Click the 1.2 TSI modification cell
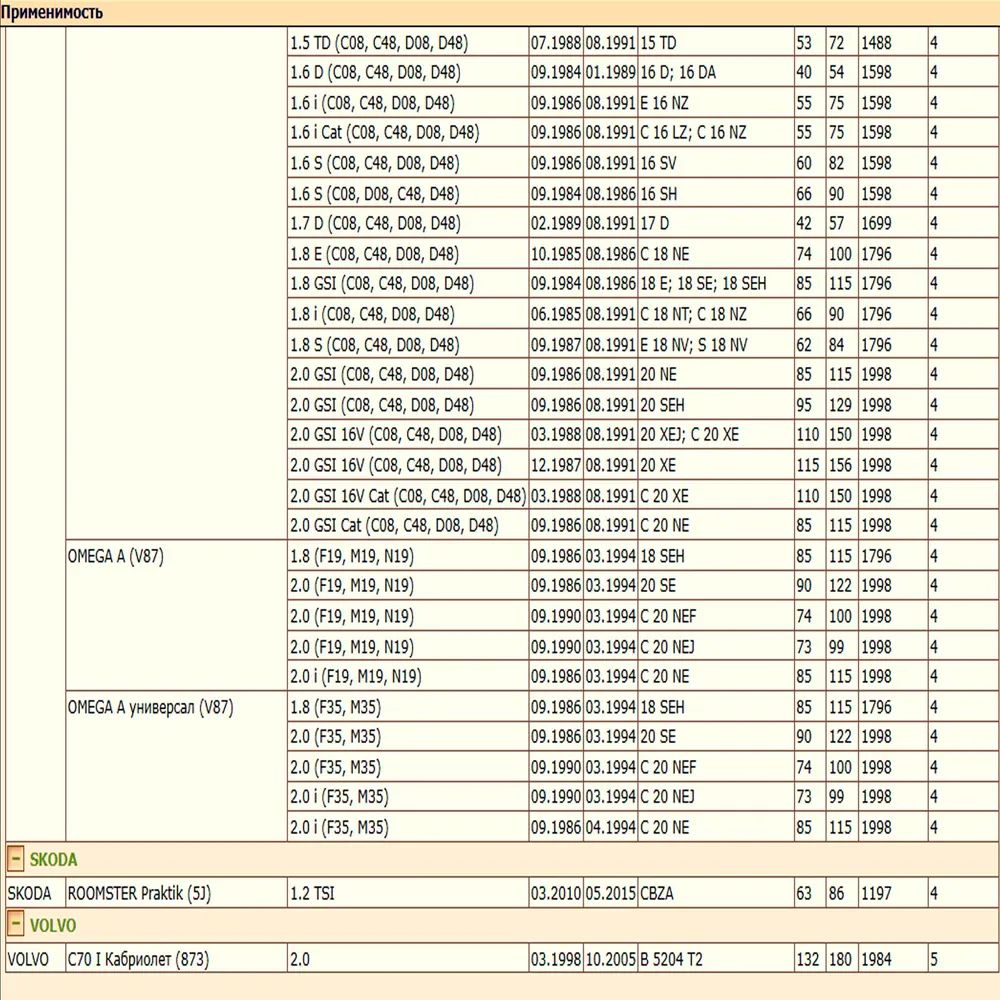The width and height of the screenshot is (1000, 1000). [x=314, y=893]
